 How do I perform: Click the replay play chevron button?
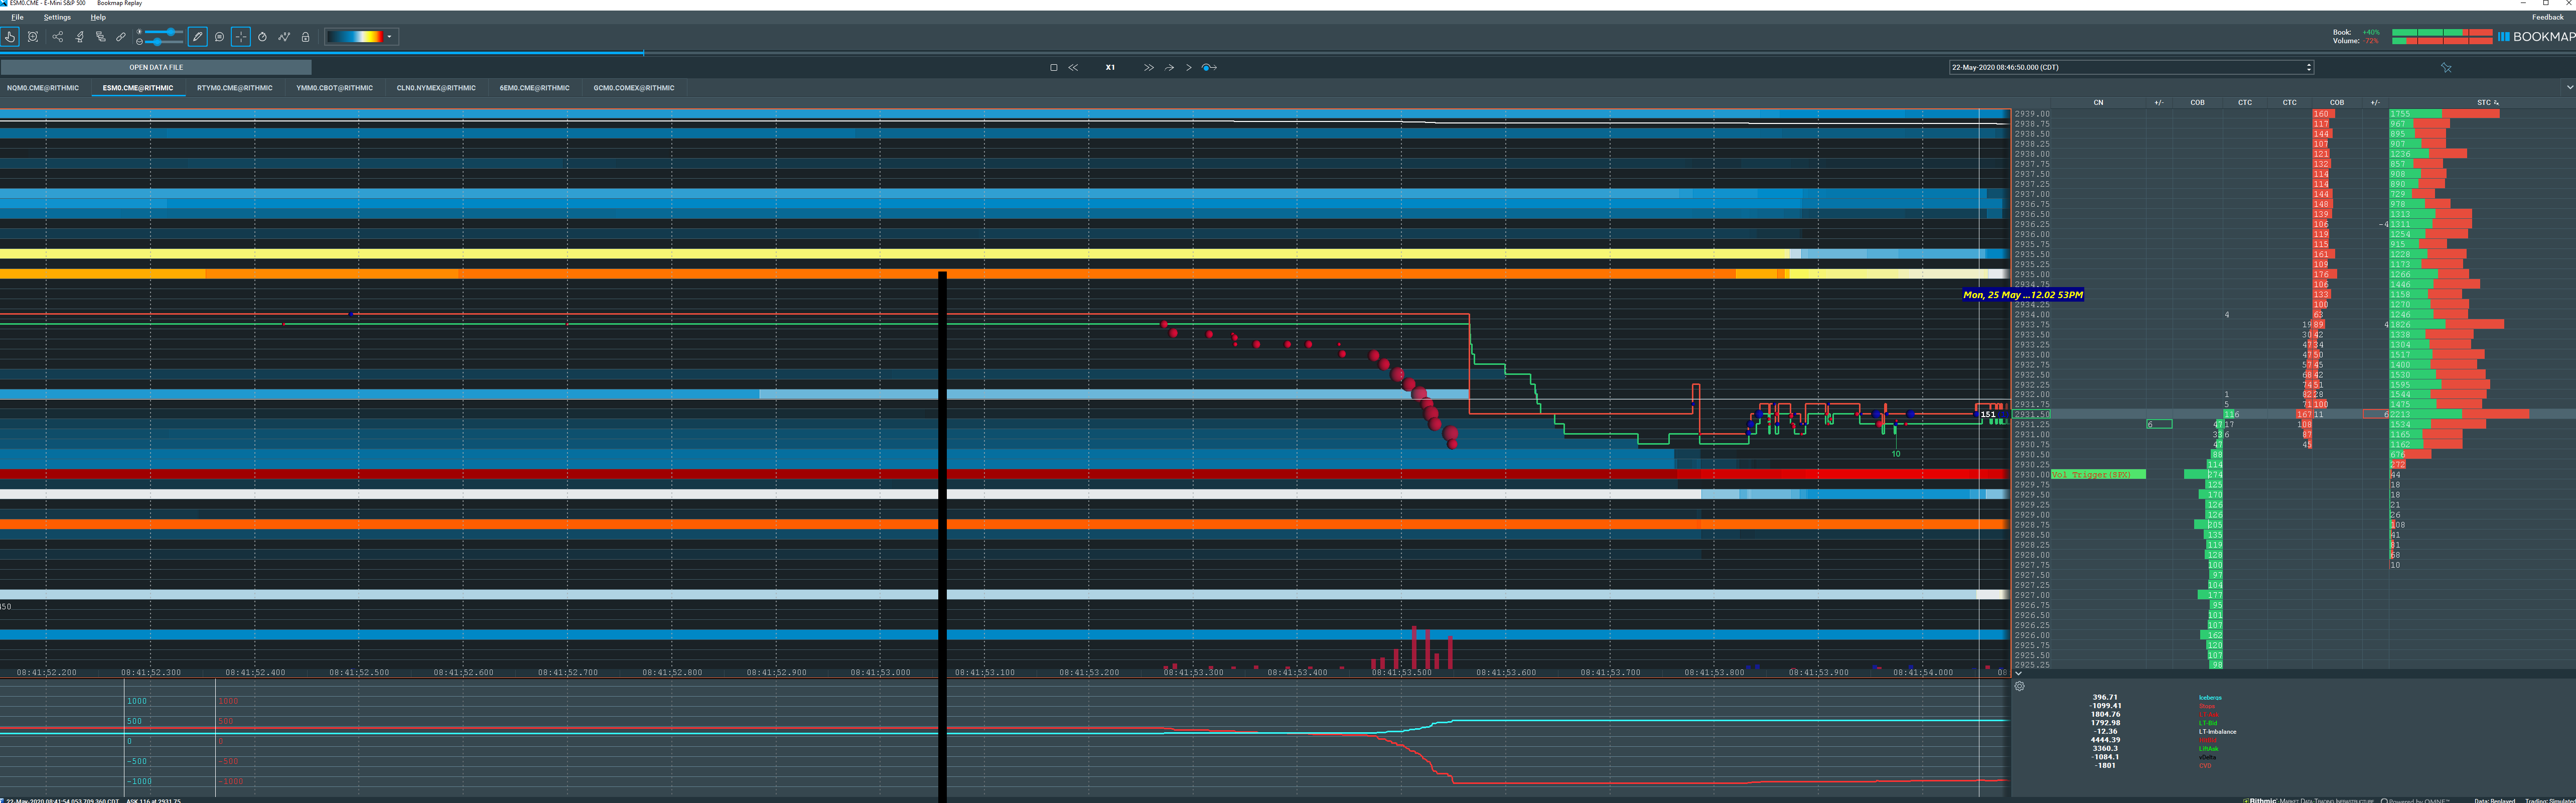point(1189,68)
